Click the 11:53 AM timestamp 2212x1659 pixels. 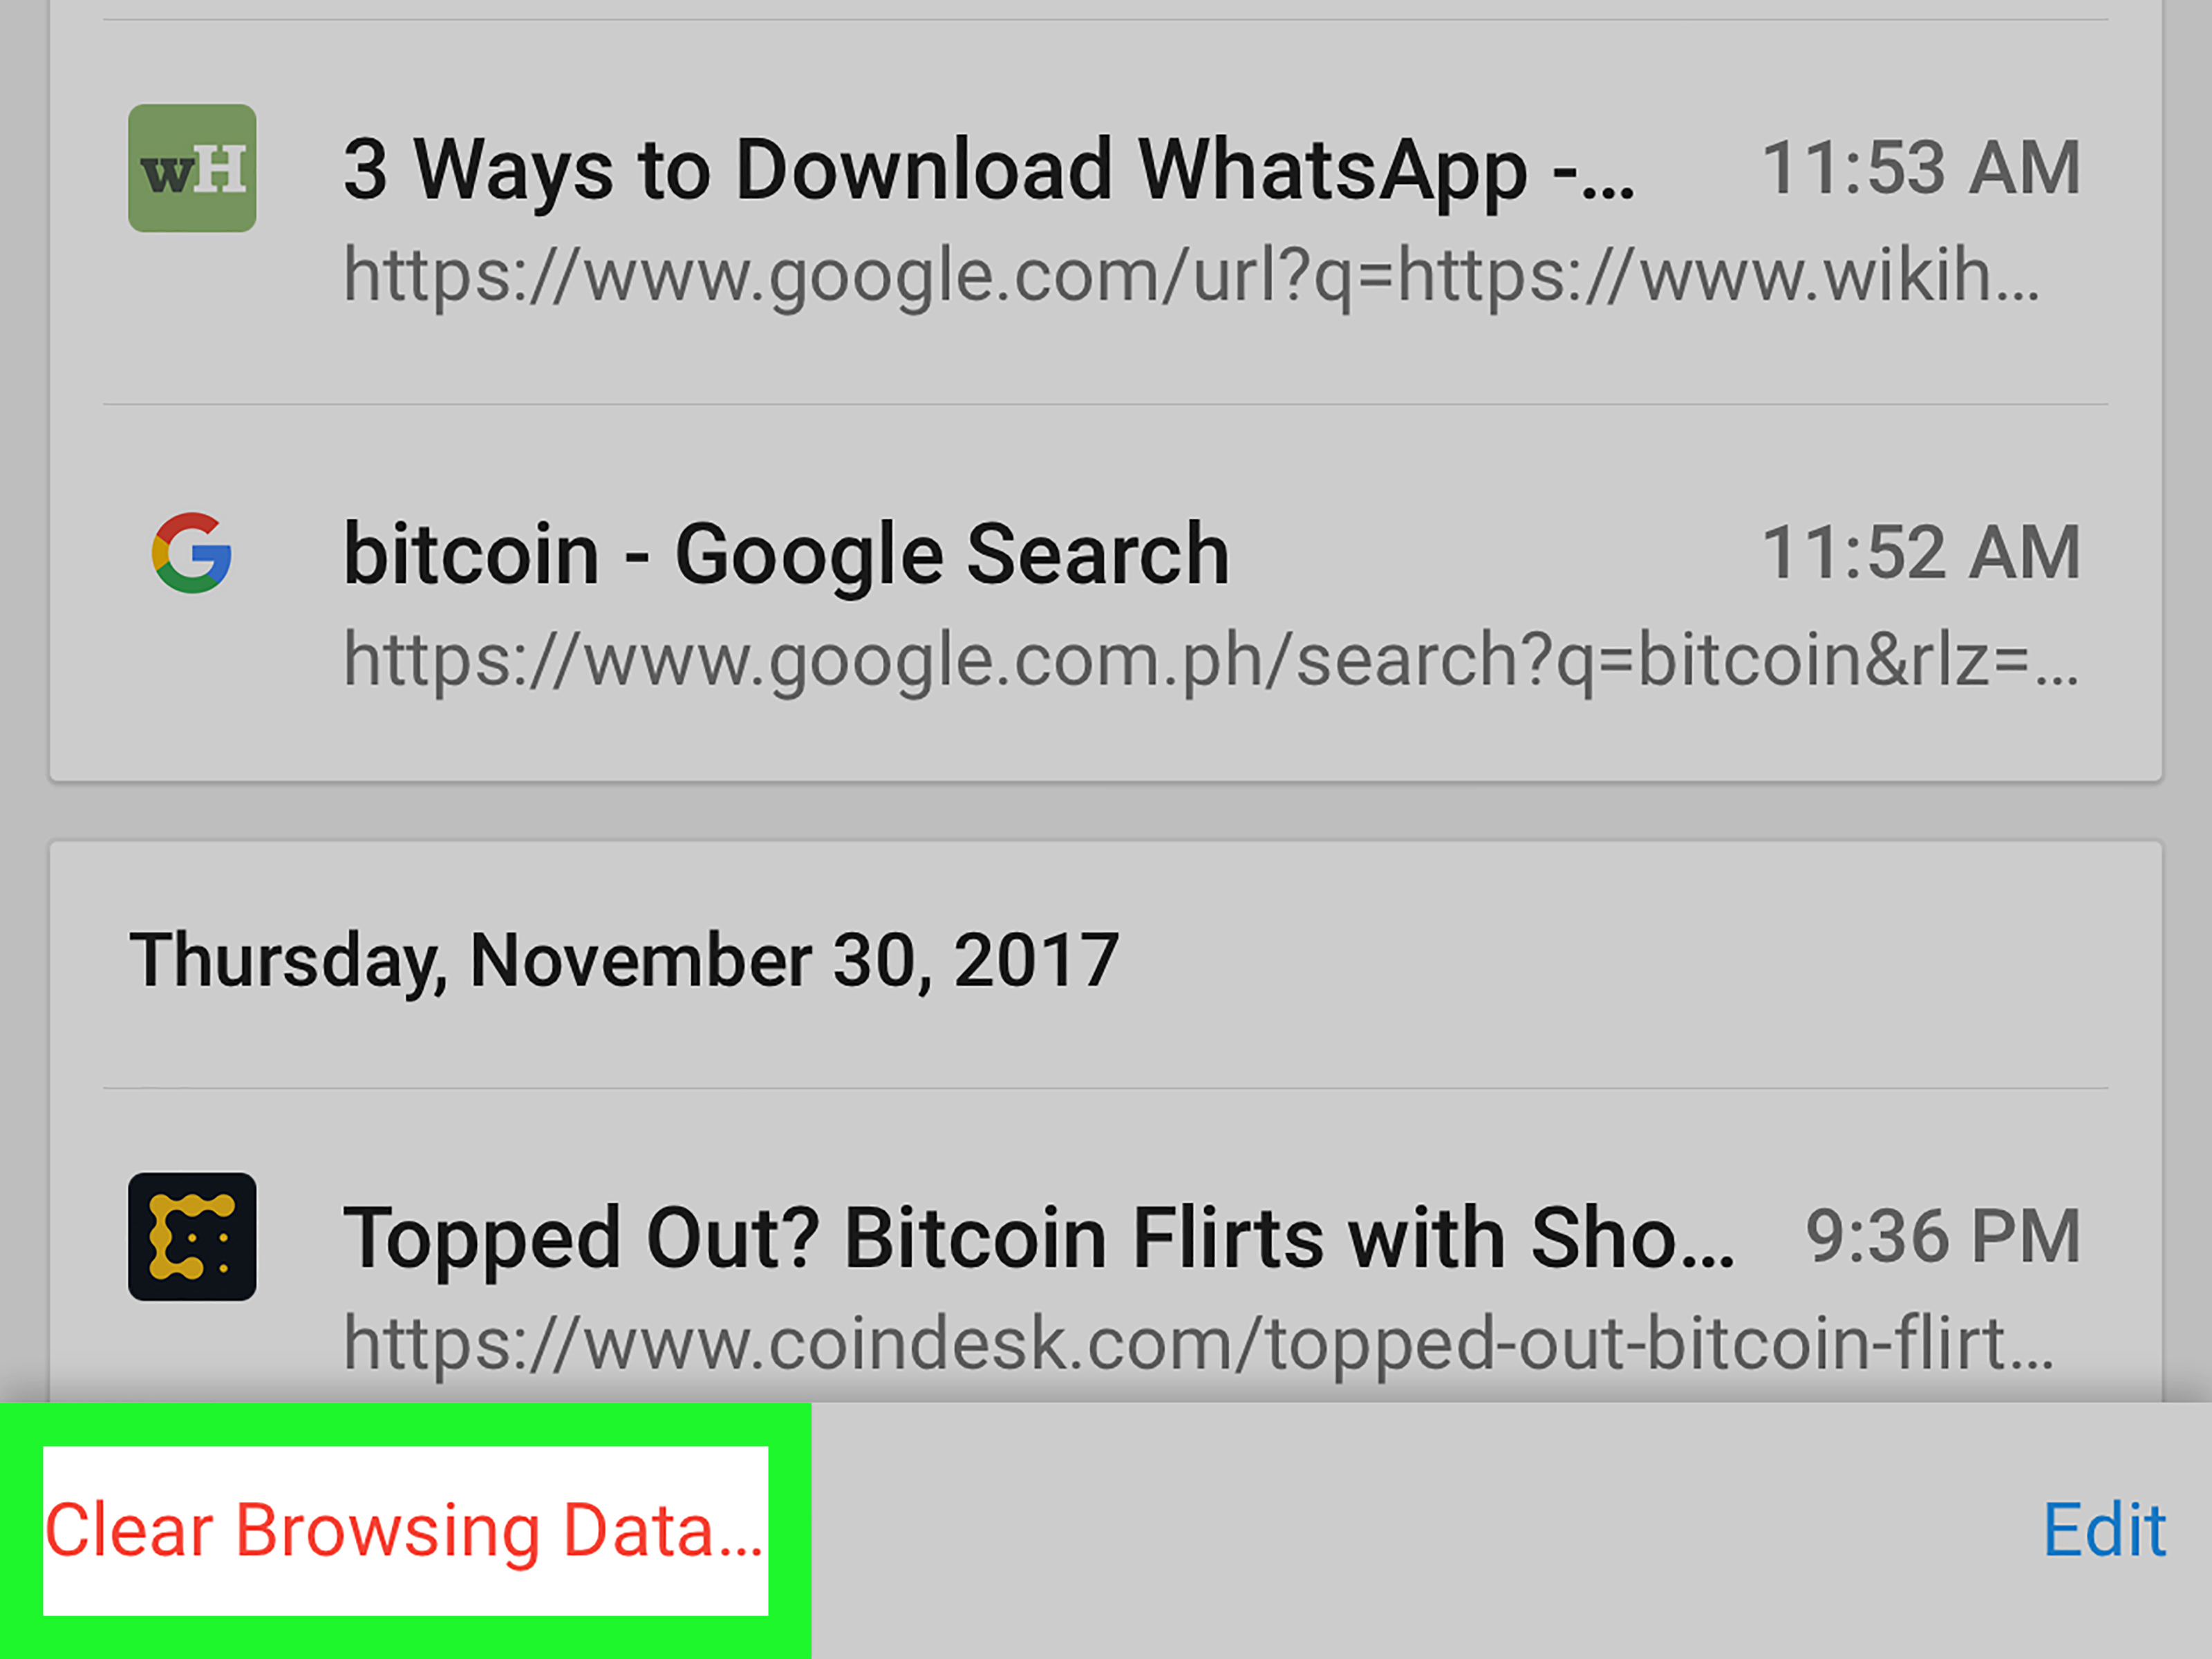coord(1921,168)
